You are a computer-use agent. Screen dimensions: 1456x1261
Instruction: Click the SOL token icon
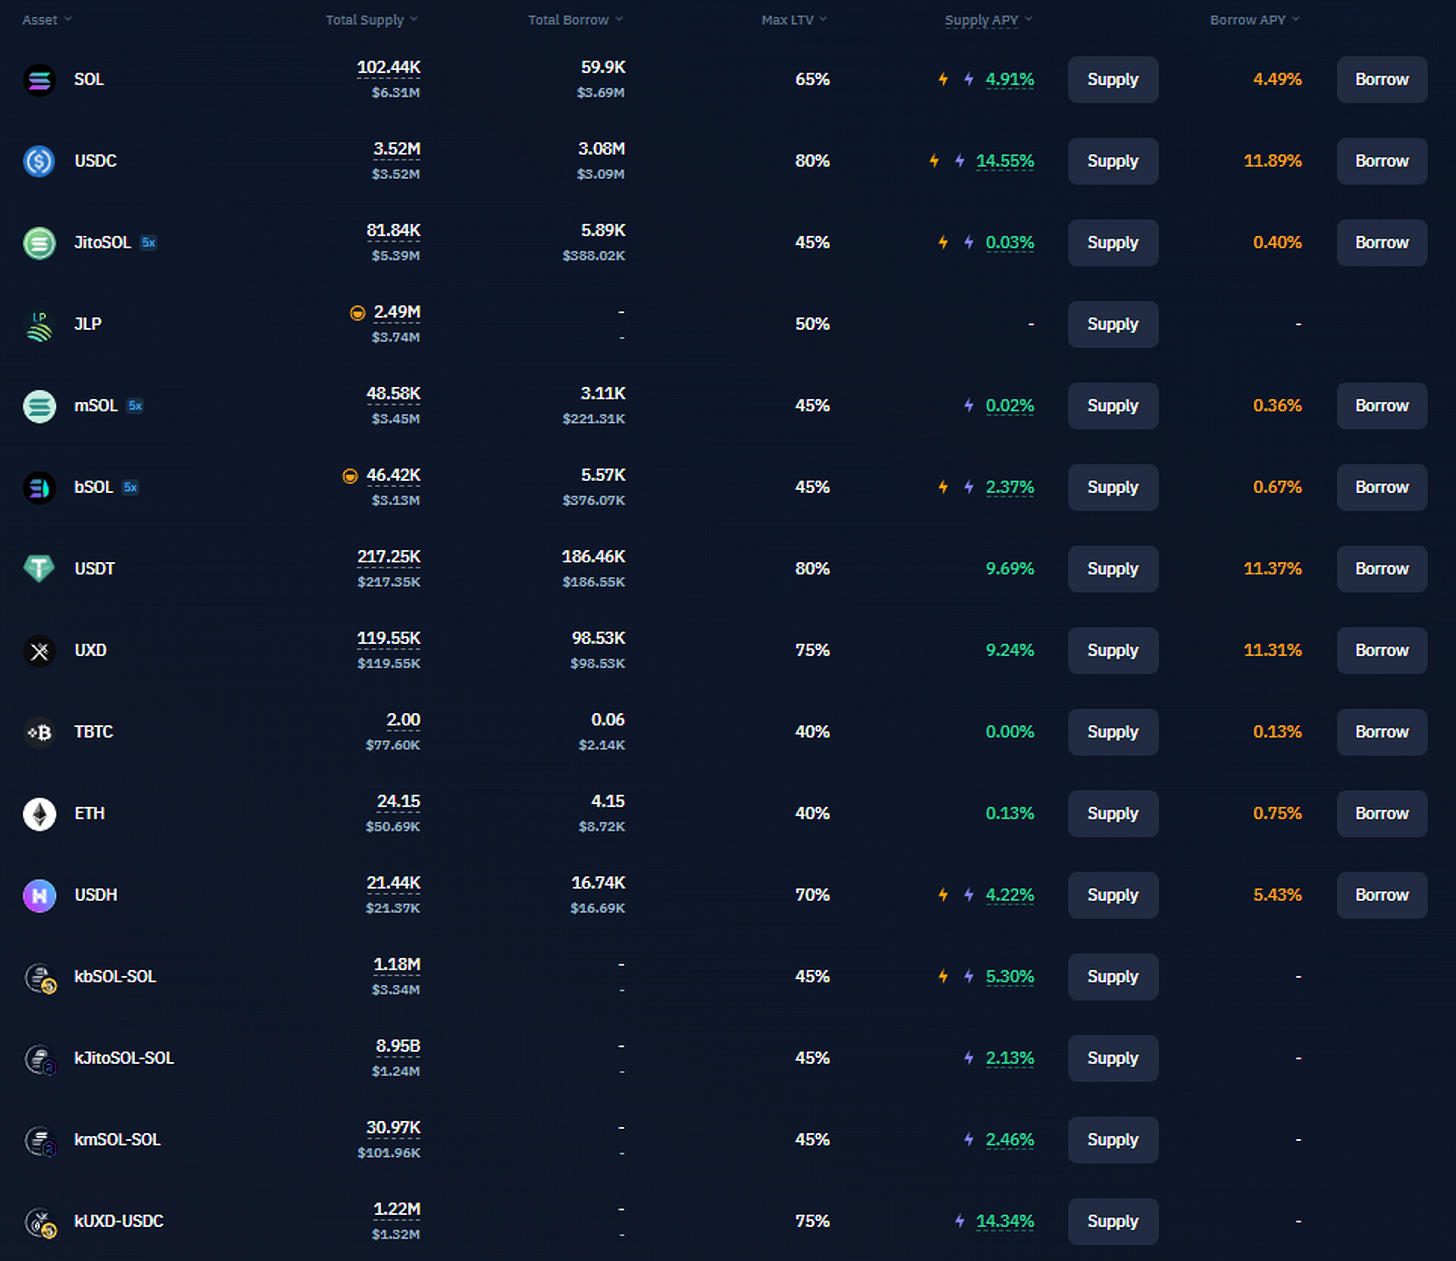pyautogui.click(x=39, y=80)
